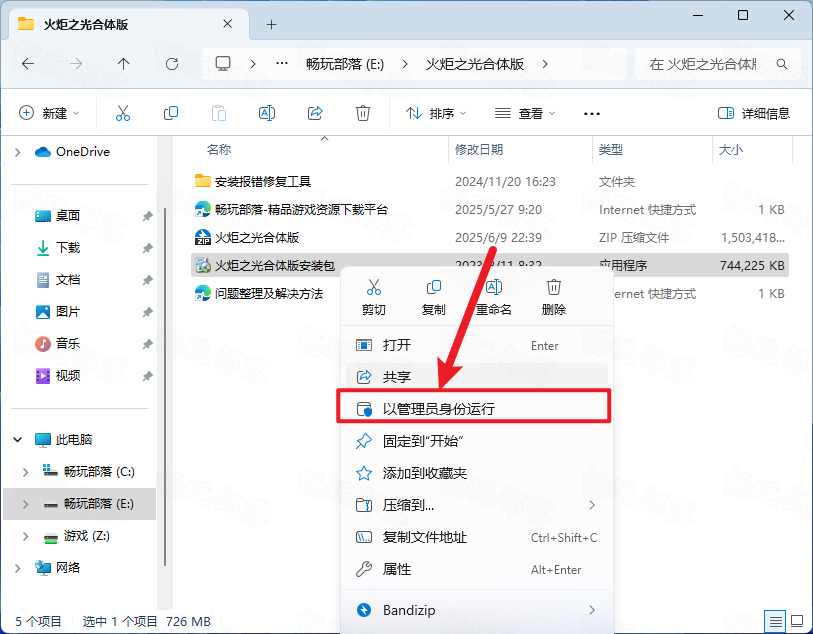Open a new tab with plus button
Image resolution: width=813 pixels, height=634 pixels.
tap(272, 24)
